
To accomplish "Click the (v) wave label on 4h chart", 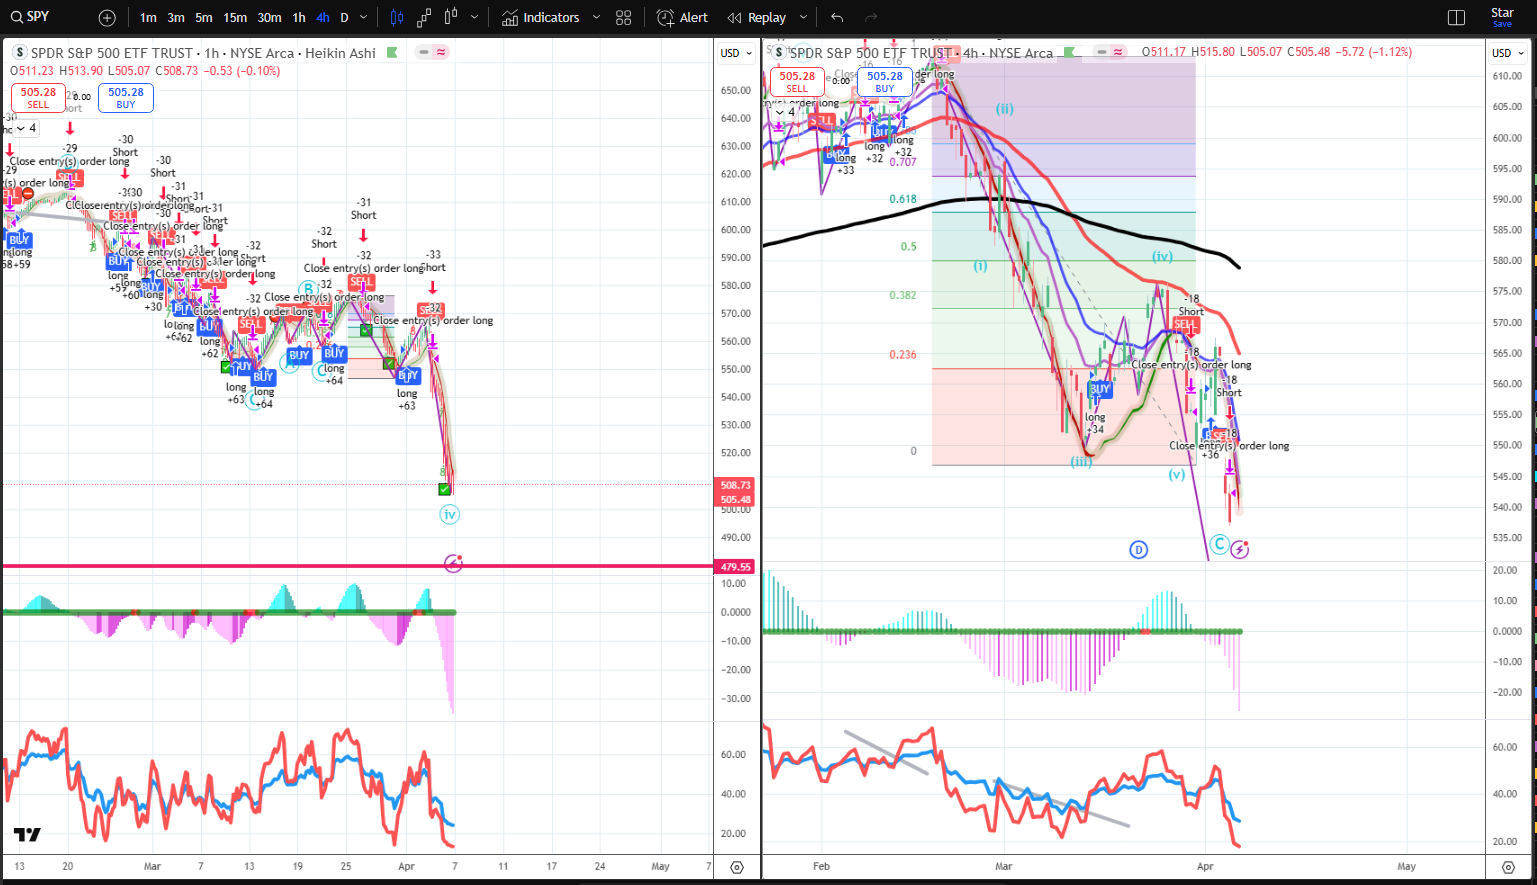I will [x=1176, y=475].
